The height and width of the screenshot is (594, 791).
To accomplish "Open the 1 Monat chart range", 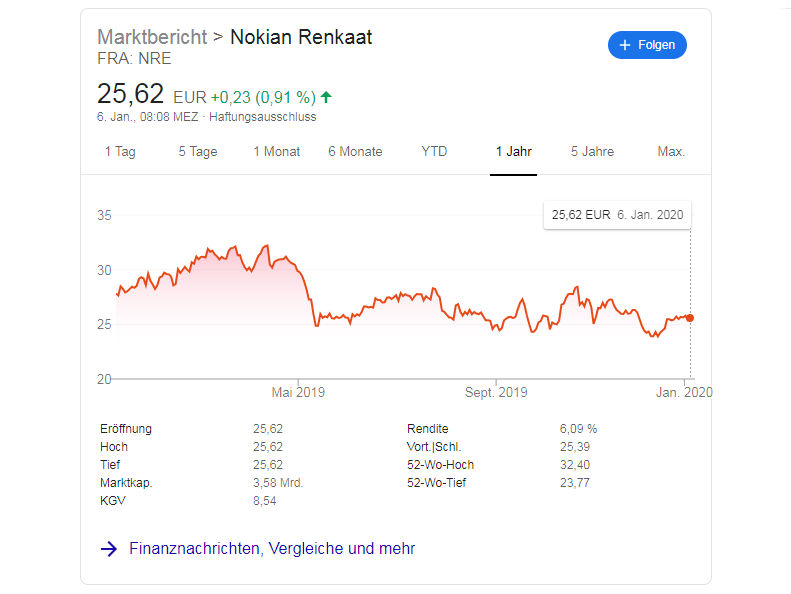I will click(x=276, y=151).
